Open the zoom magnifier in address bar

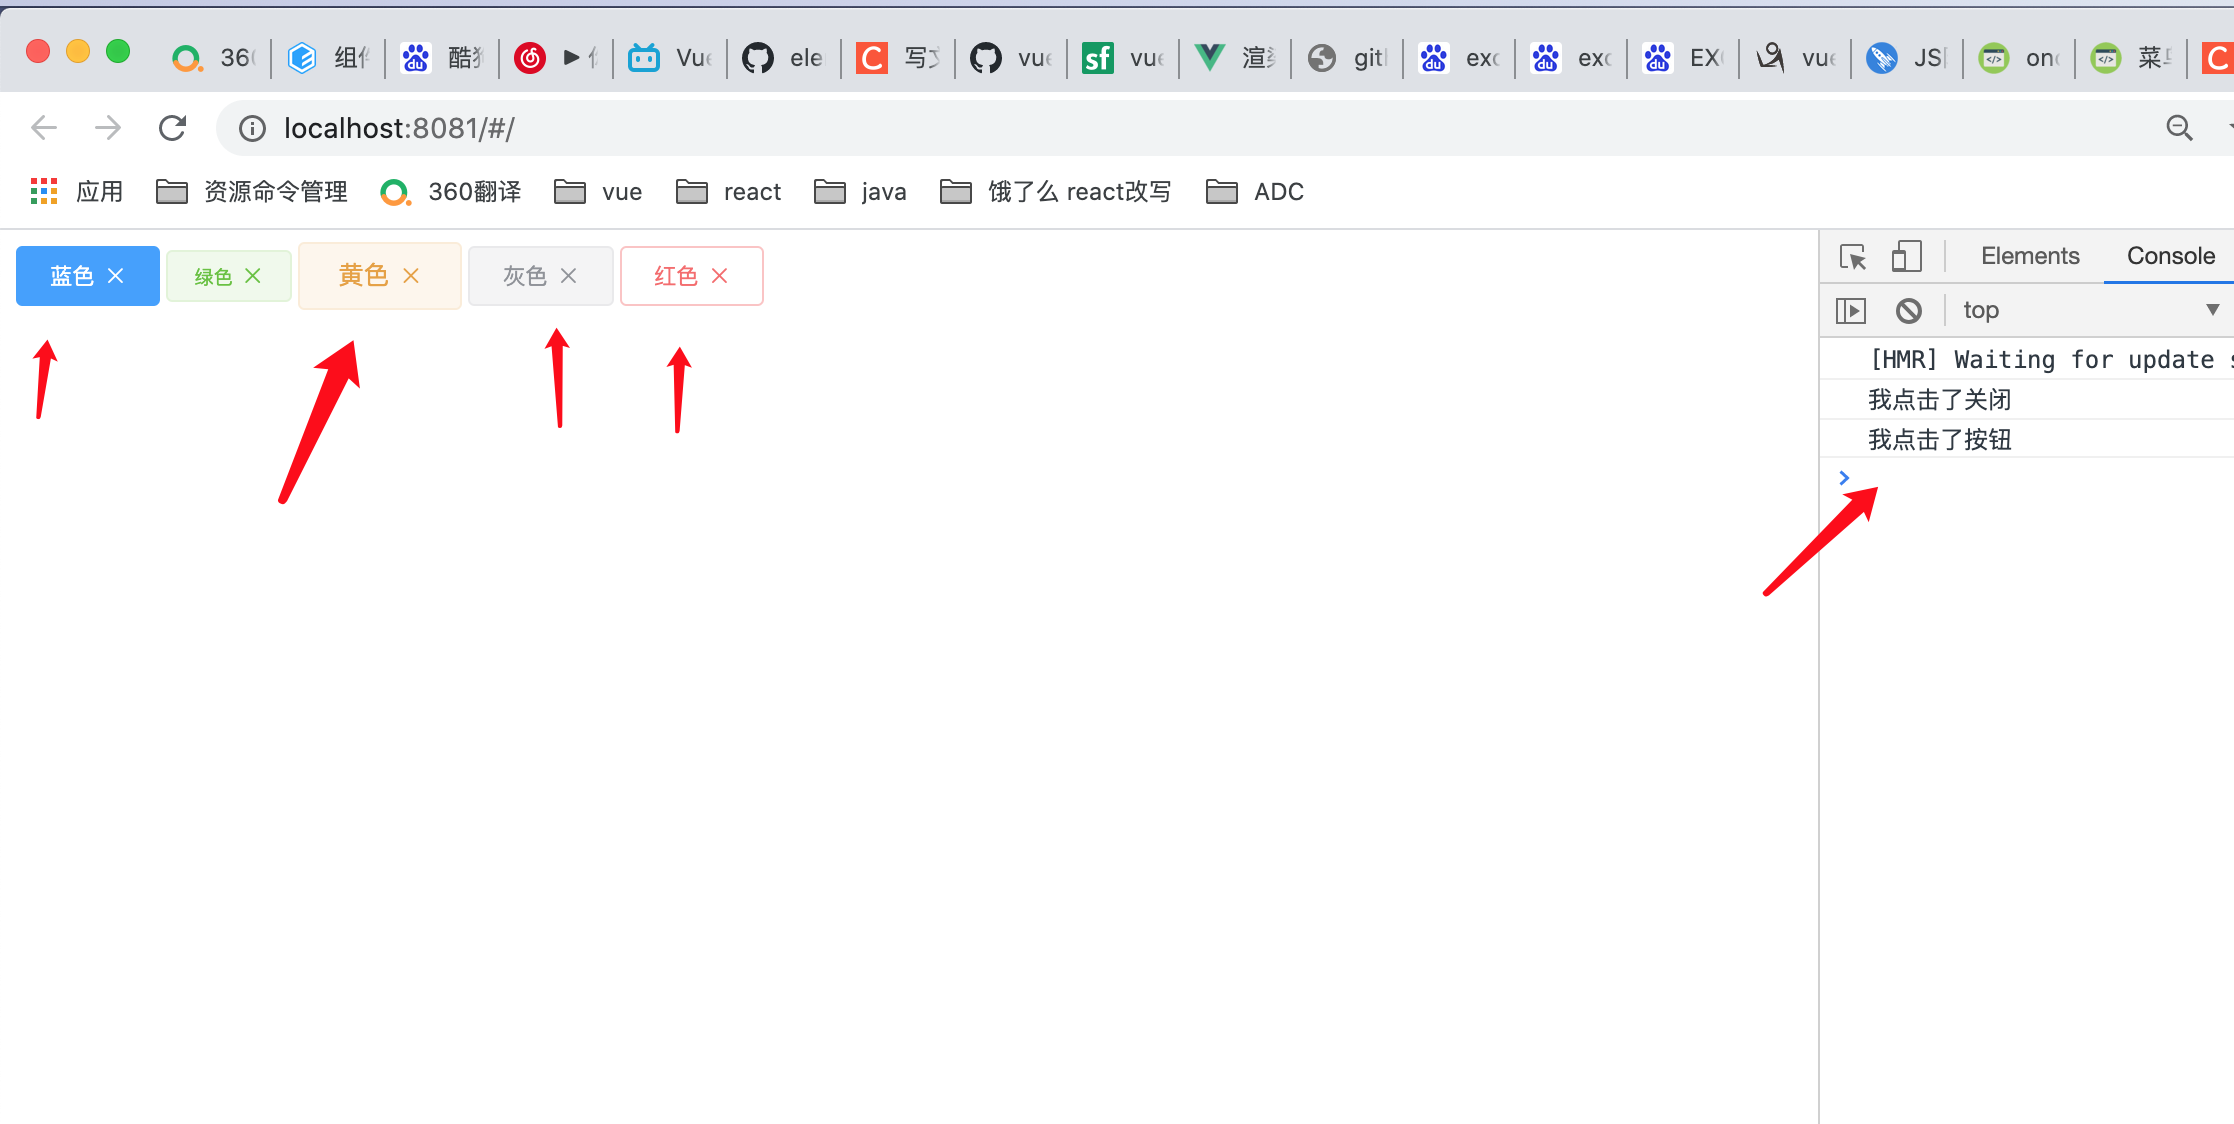(2179, 128)
